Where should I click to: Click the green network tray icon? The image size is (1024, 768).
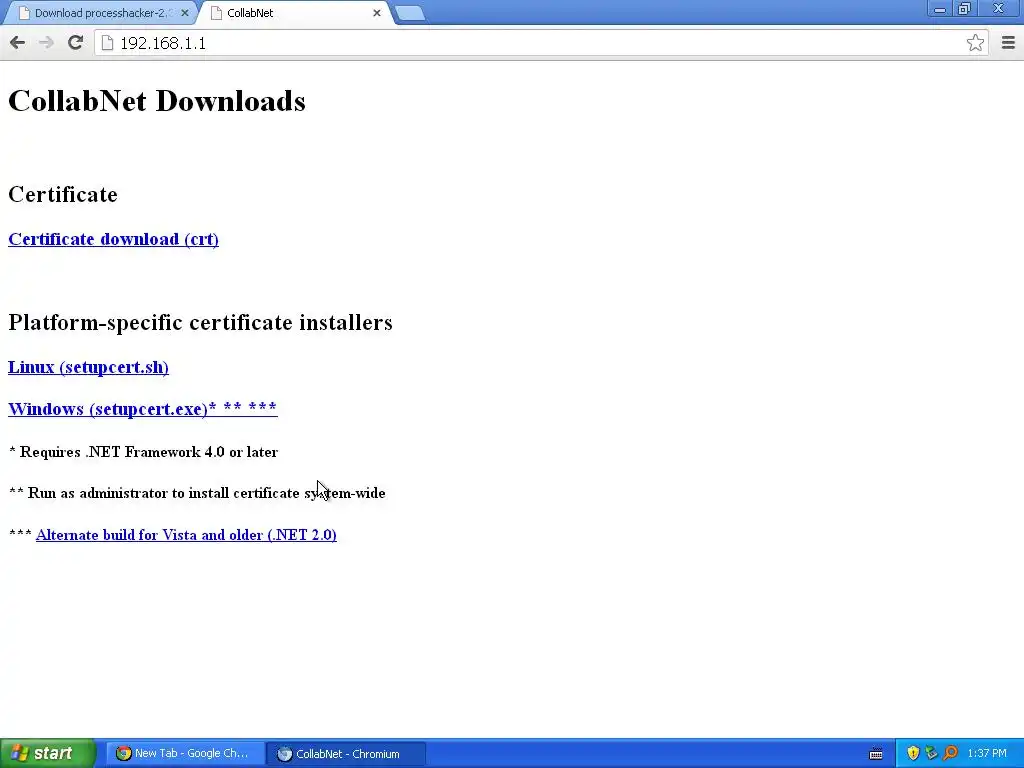tap(931, 754)
